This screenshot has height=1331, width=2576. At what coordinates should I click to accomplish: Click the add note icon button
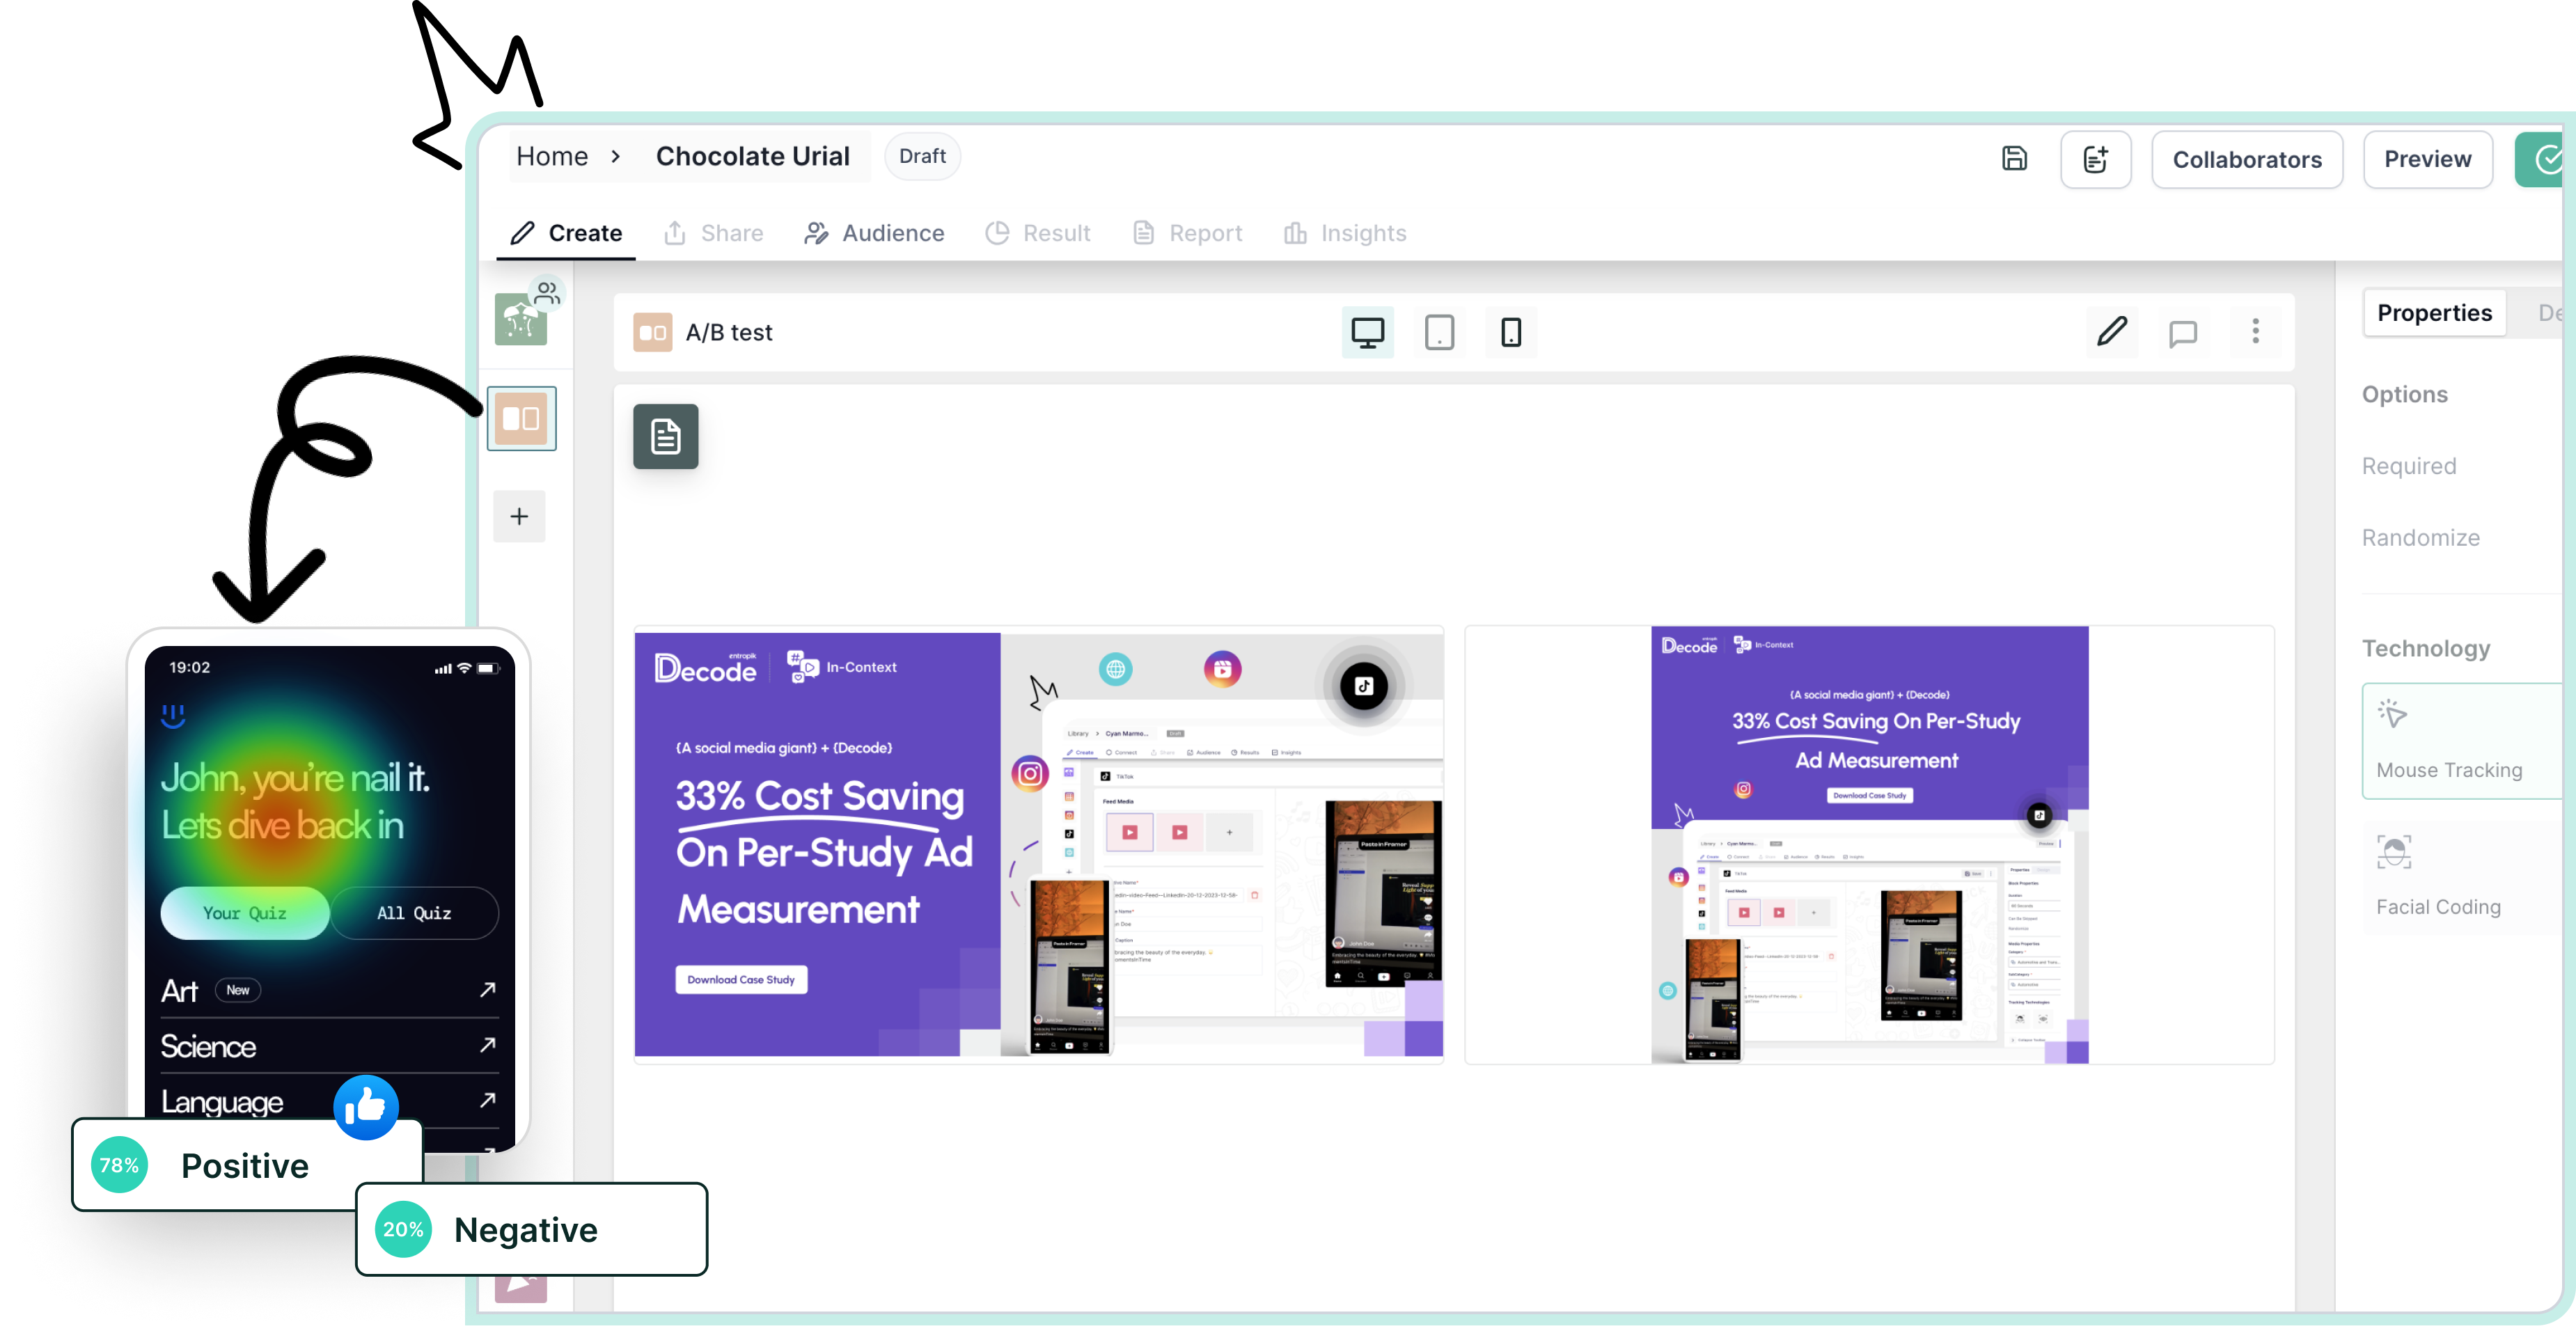pyautogui.click(x=2095, y=159)
